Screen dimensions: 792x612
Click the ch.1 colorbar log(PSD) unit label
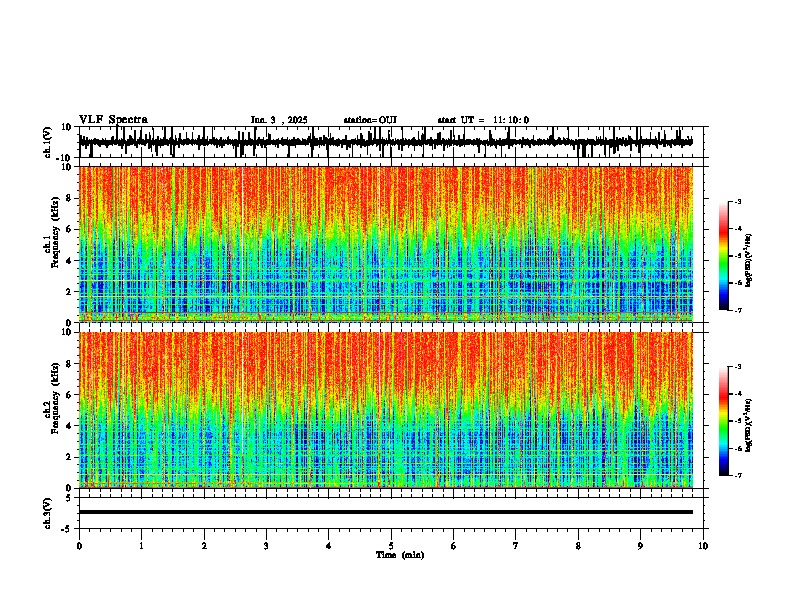tap(748, 260)
